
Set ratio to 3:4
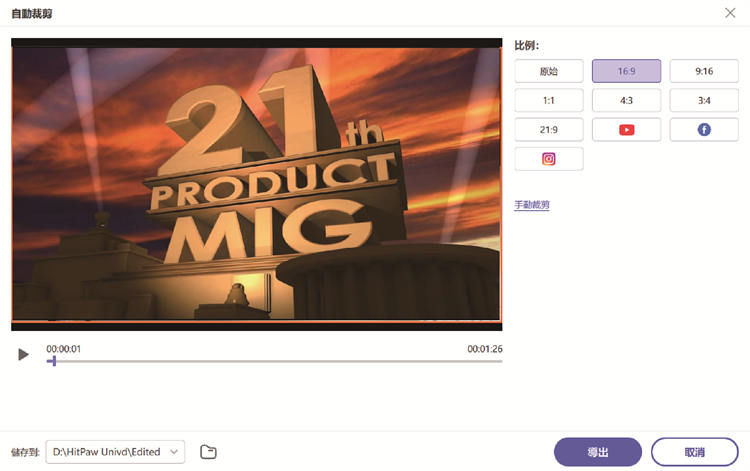(x=704, y=100)
